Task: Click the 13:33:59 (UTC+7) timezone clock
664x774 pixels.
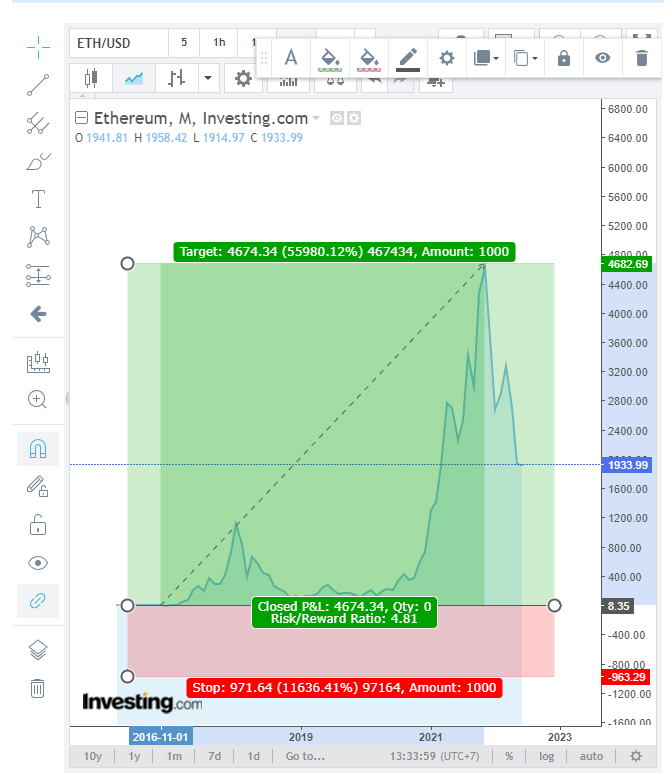Action: 434,756
